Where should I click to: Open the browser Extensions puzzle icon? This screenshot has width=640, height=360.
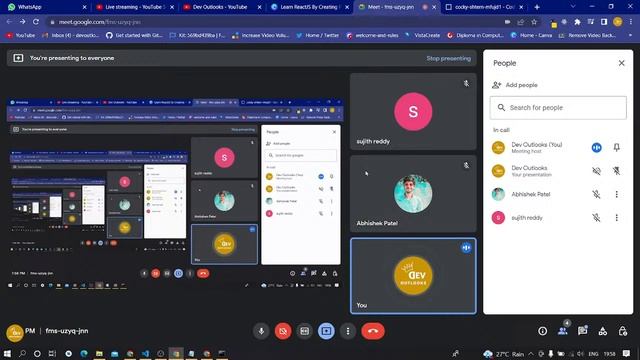[577, 22]
